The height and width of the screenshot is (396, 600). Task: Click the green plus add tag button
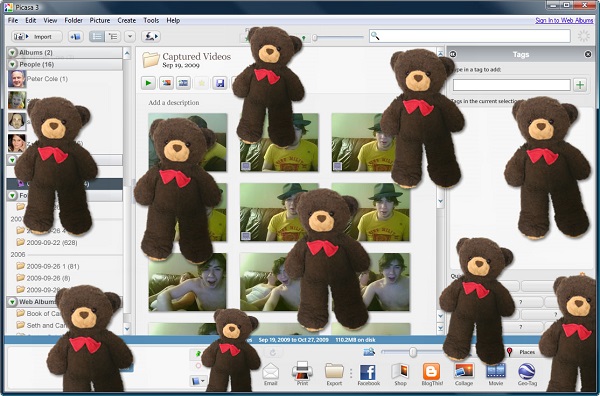(x=580, y=85)
